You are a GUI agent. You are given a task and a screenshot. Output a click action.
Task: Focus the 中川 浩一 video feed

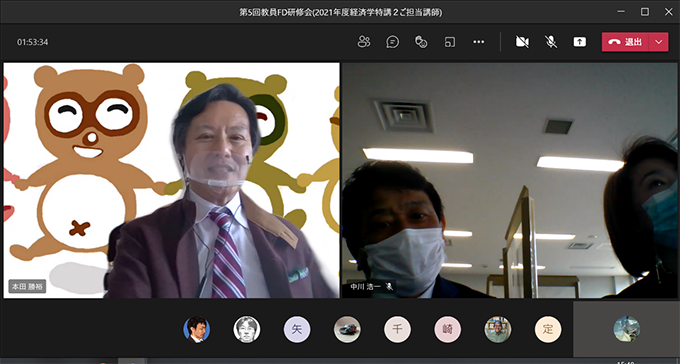pyautogui.click(x=510, y=180)
